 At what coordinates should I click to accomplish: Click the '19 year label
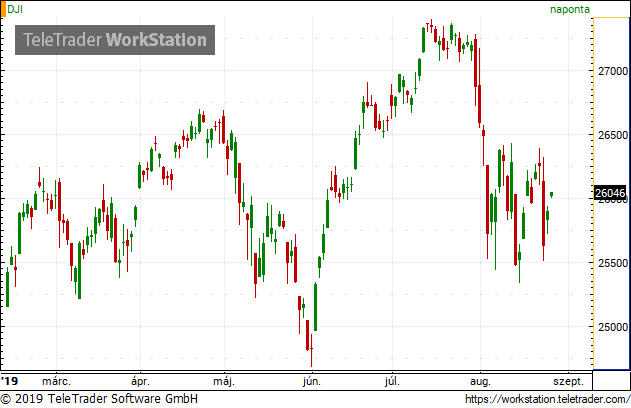[9, 381]
